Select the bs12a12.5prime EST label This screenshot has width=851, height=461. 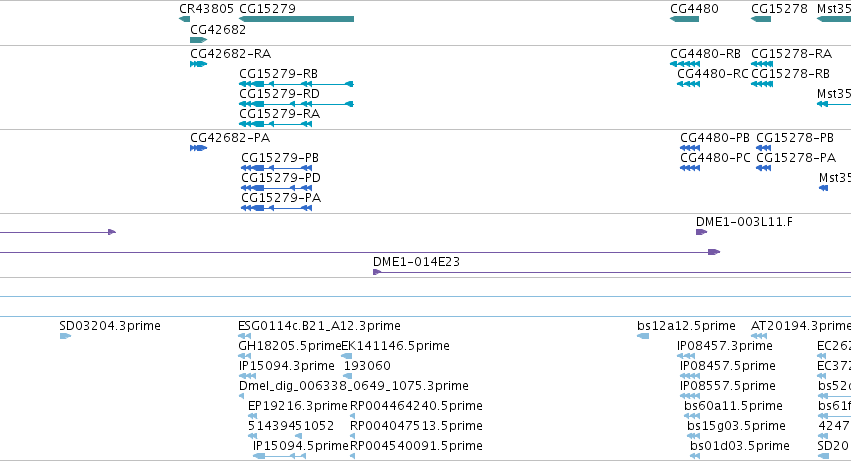pyautogui.click(x=686, y=326)
